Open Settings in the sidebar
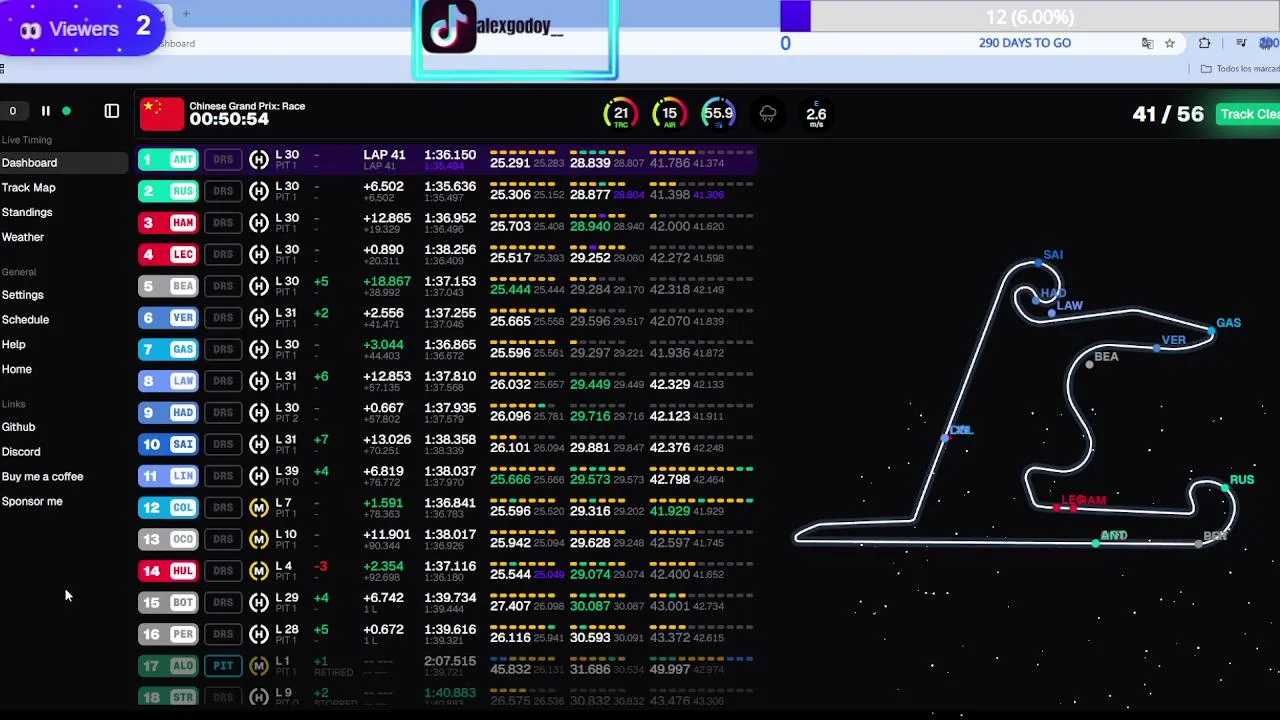Screen dimensions: 1280x720 (x=23, y=295)
